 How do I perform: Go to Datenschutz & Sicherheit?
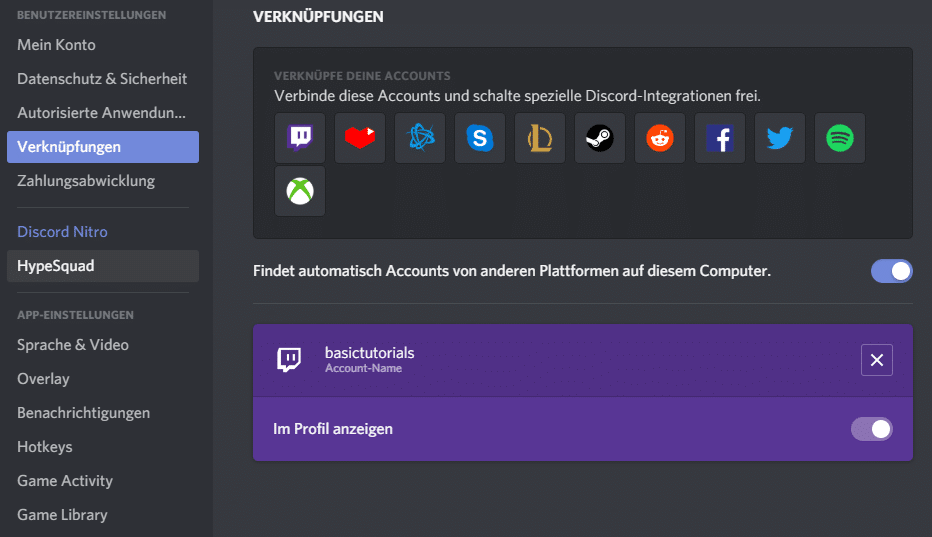tap(102, 79)
